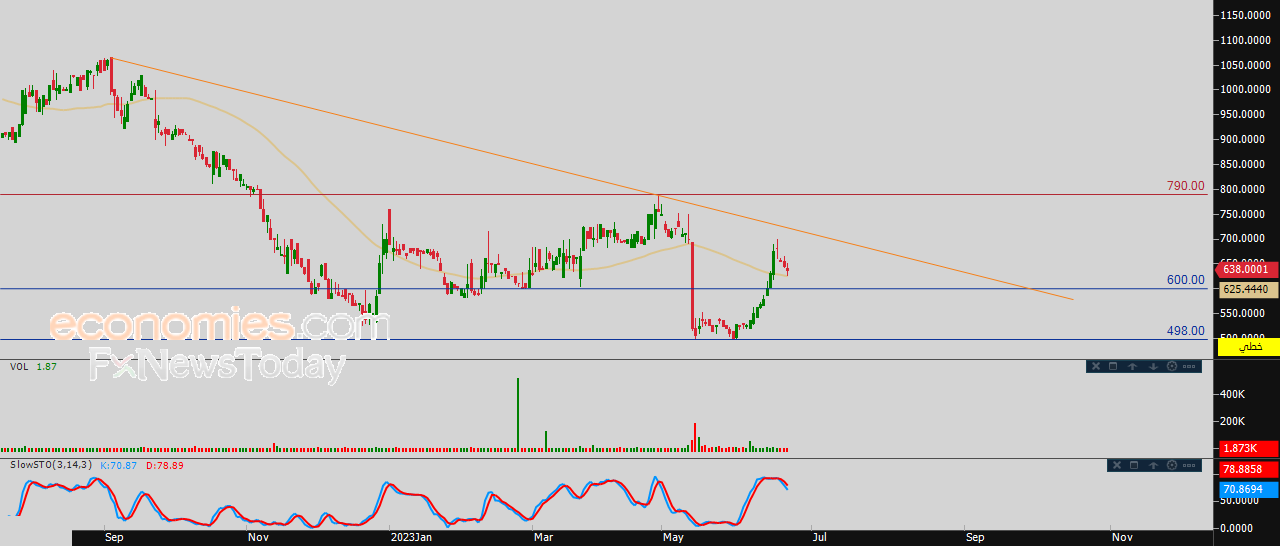Maximize the volume panel with window icon
1280x546 pixels.
(1113, 366)
